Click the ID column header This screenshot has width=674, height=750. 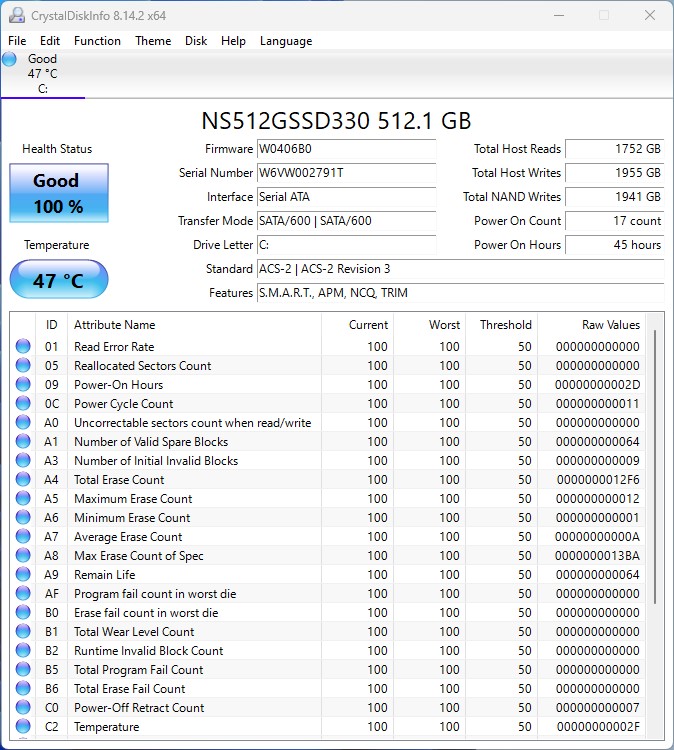52,325
